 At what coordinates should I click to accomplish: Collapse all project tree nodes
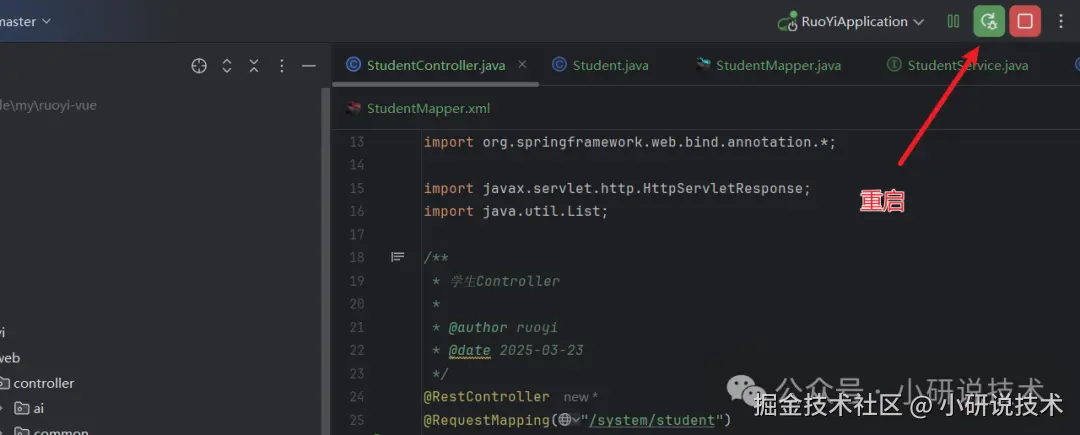click(254, 66)
